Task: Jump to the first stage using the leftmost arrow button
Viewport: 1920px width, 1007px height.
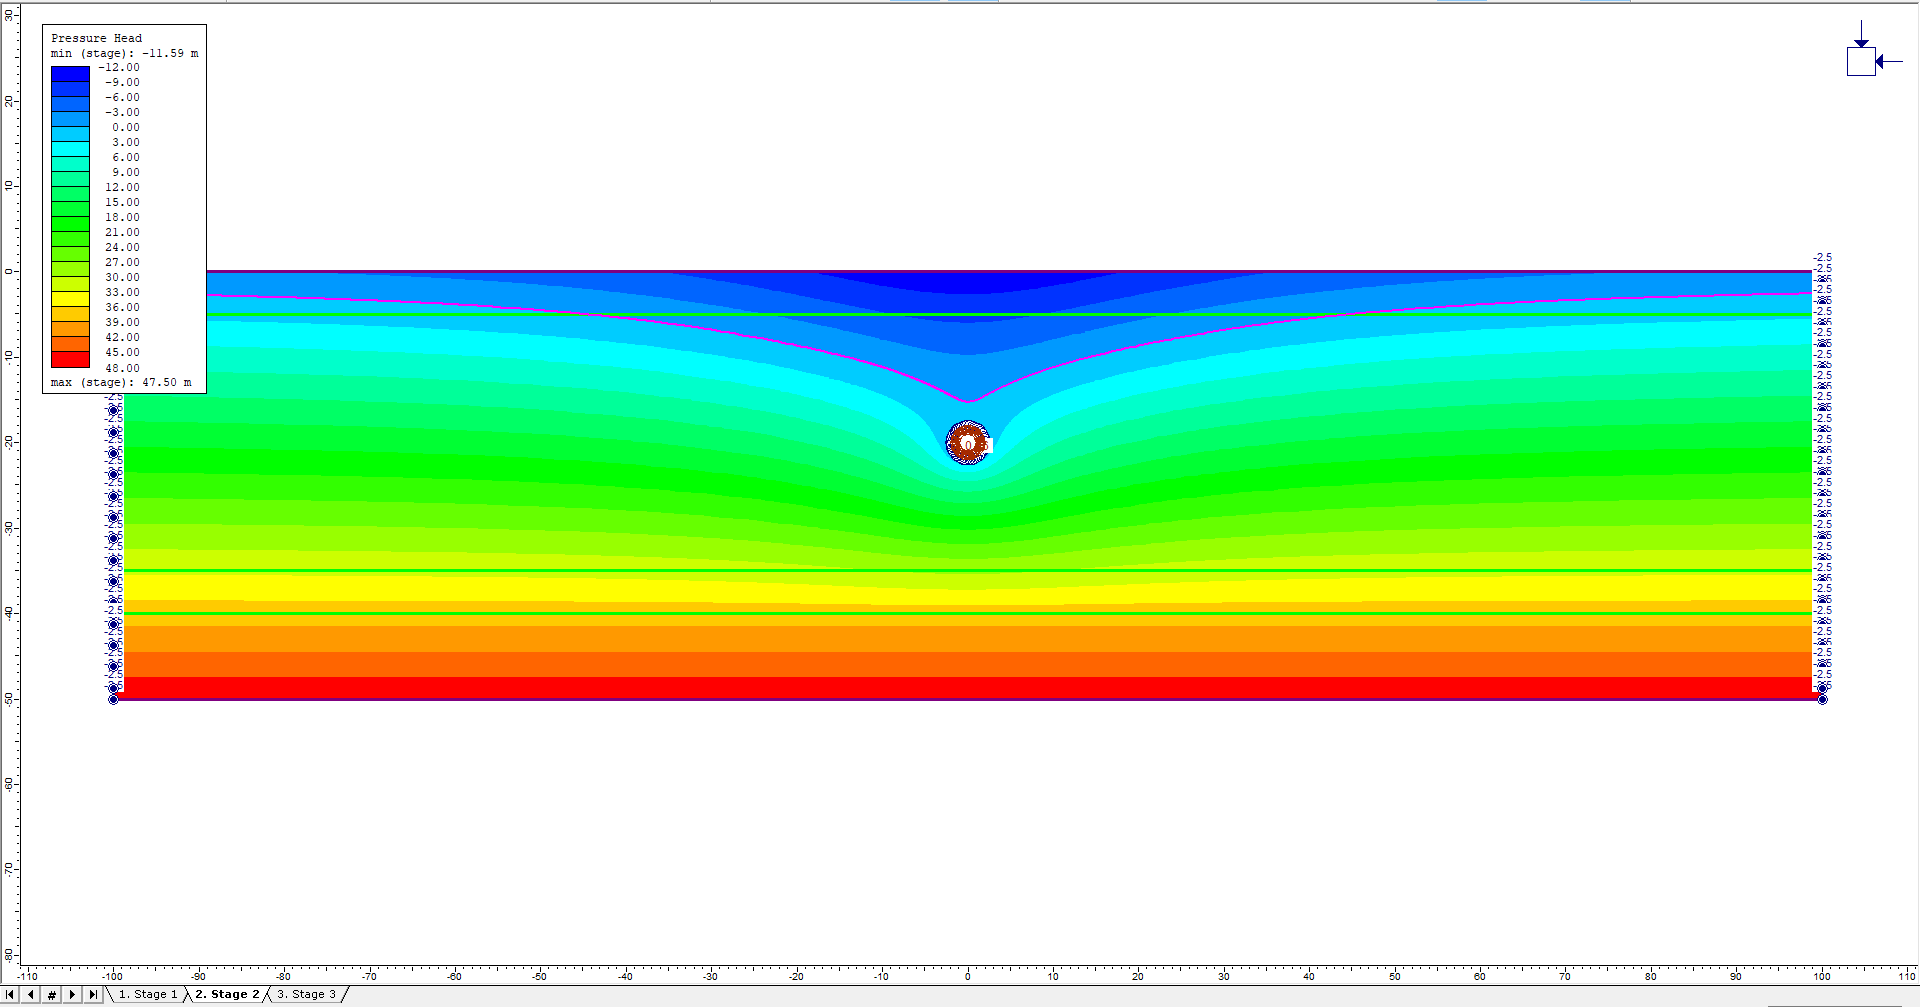Action: point(11,993)
